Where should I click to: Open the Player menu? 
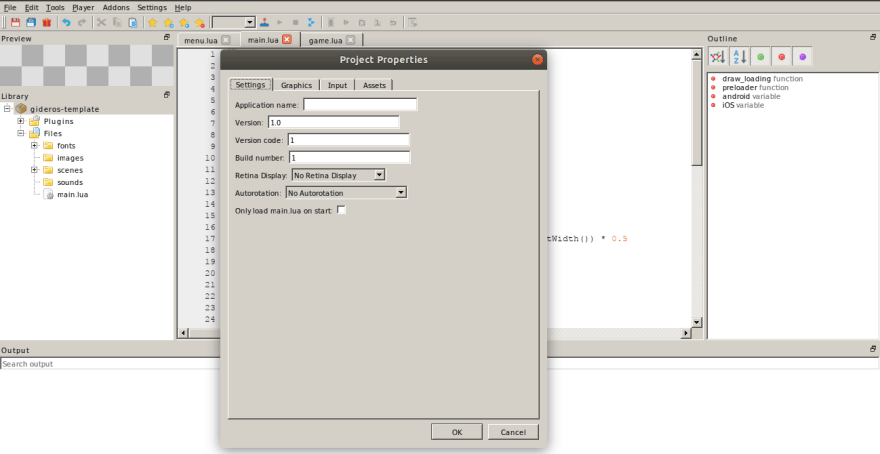83,7
